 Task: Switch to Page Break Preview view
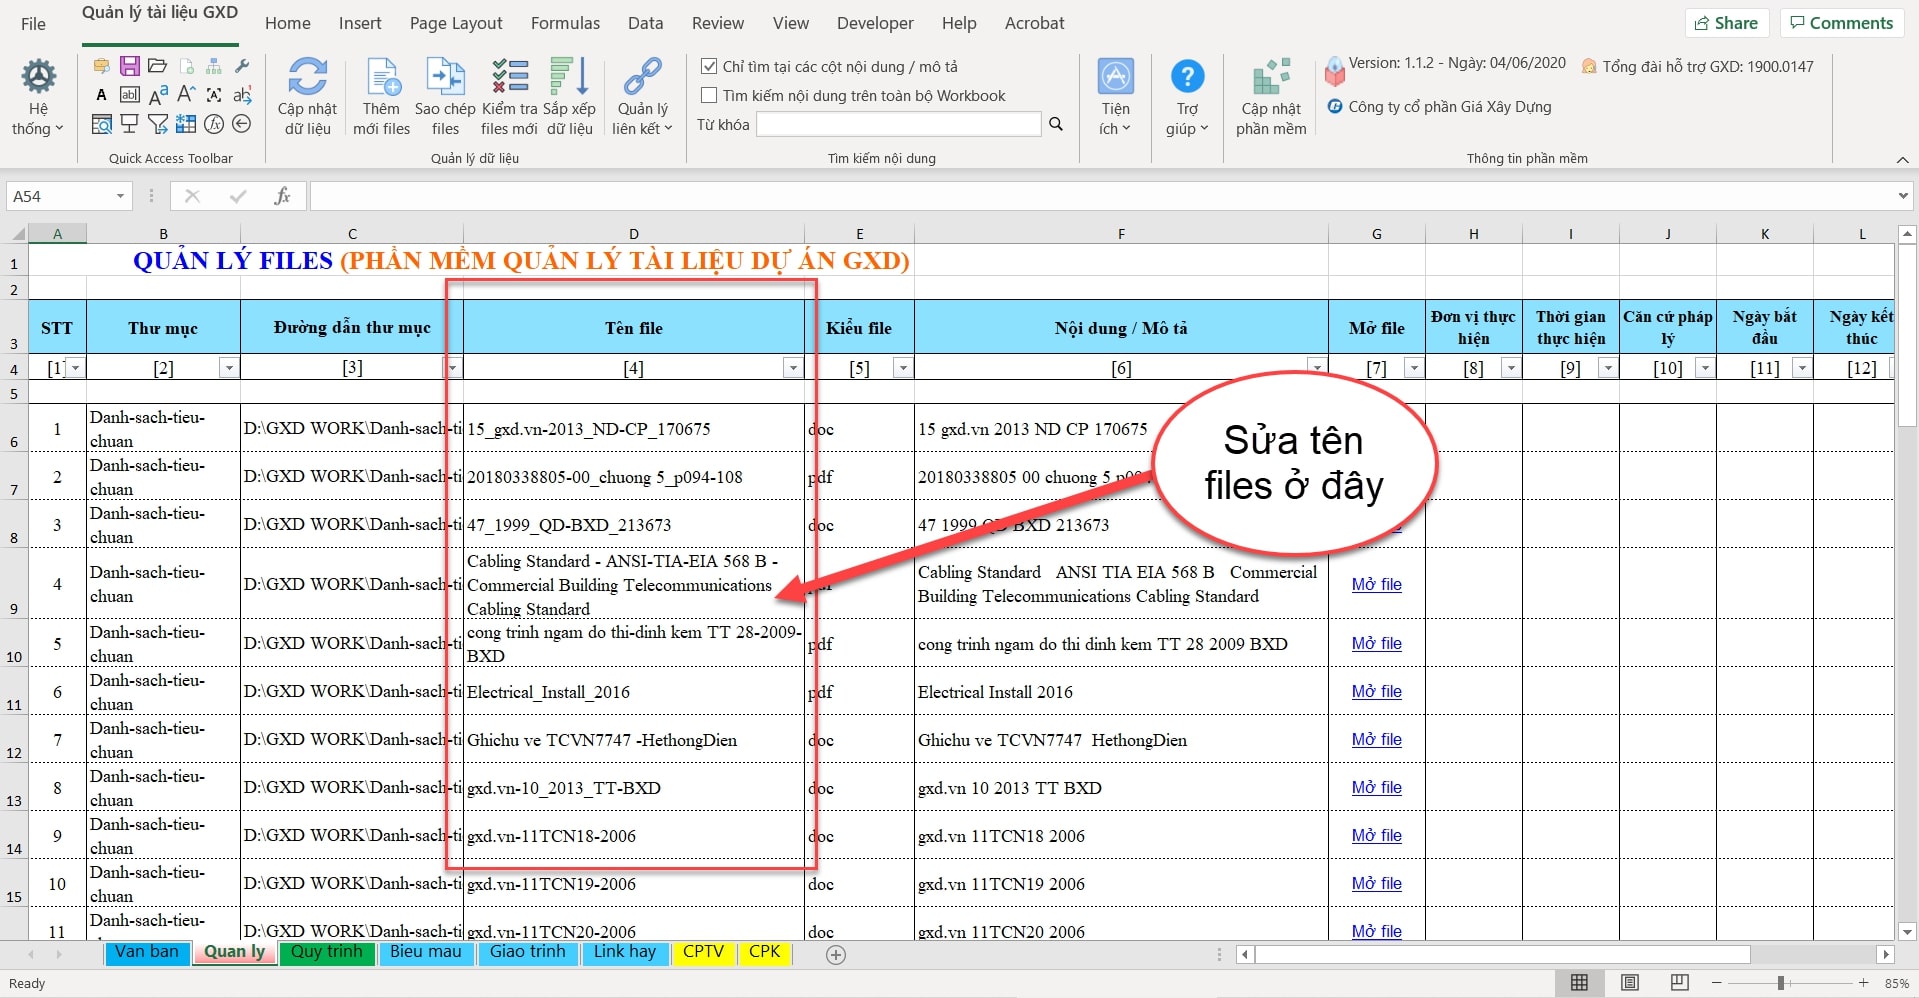pyautogui.click(x=1680, y=983)
